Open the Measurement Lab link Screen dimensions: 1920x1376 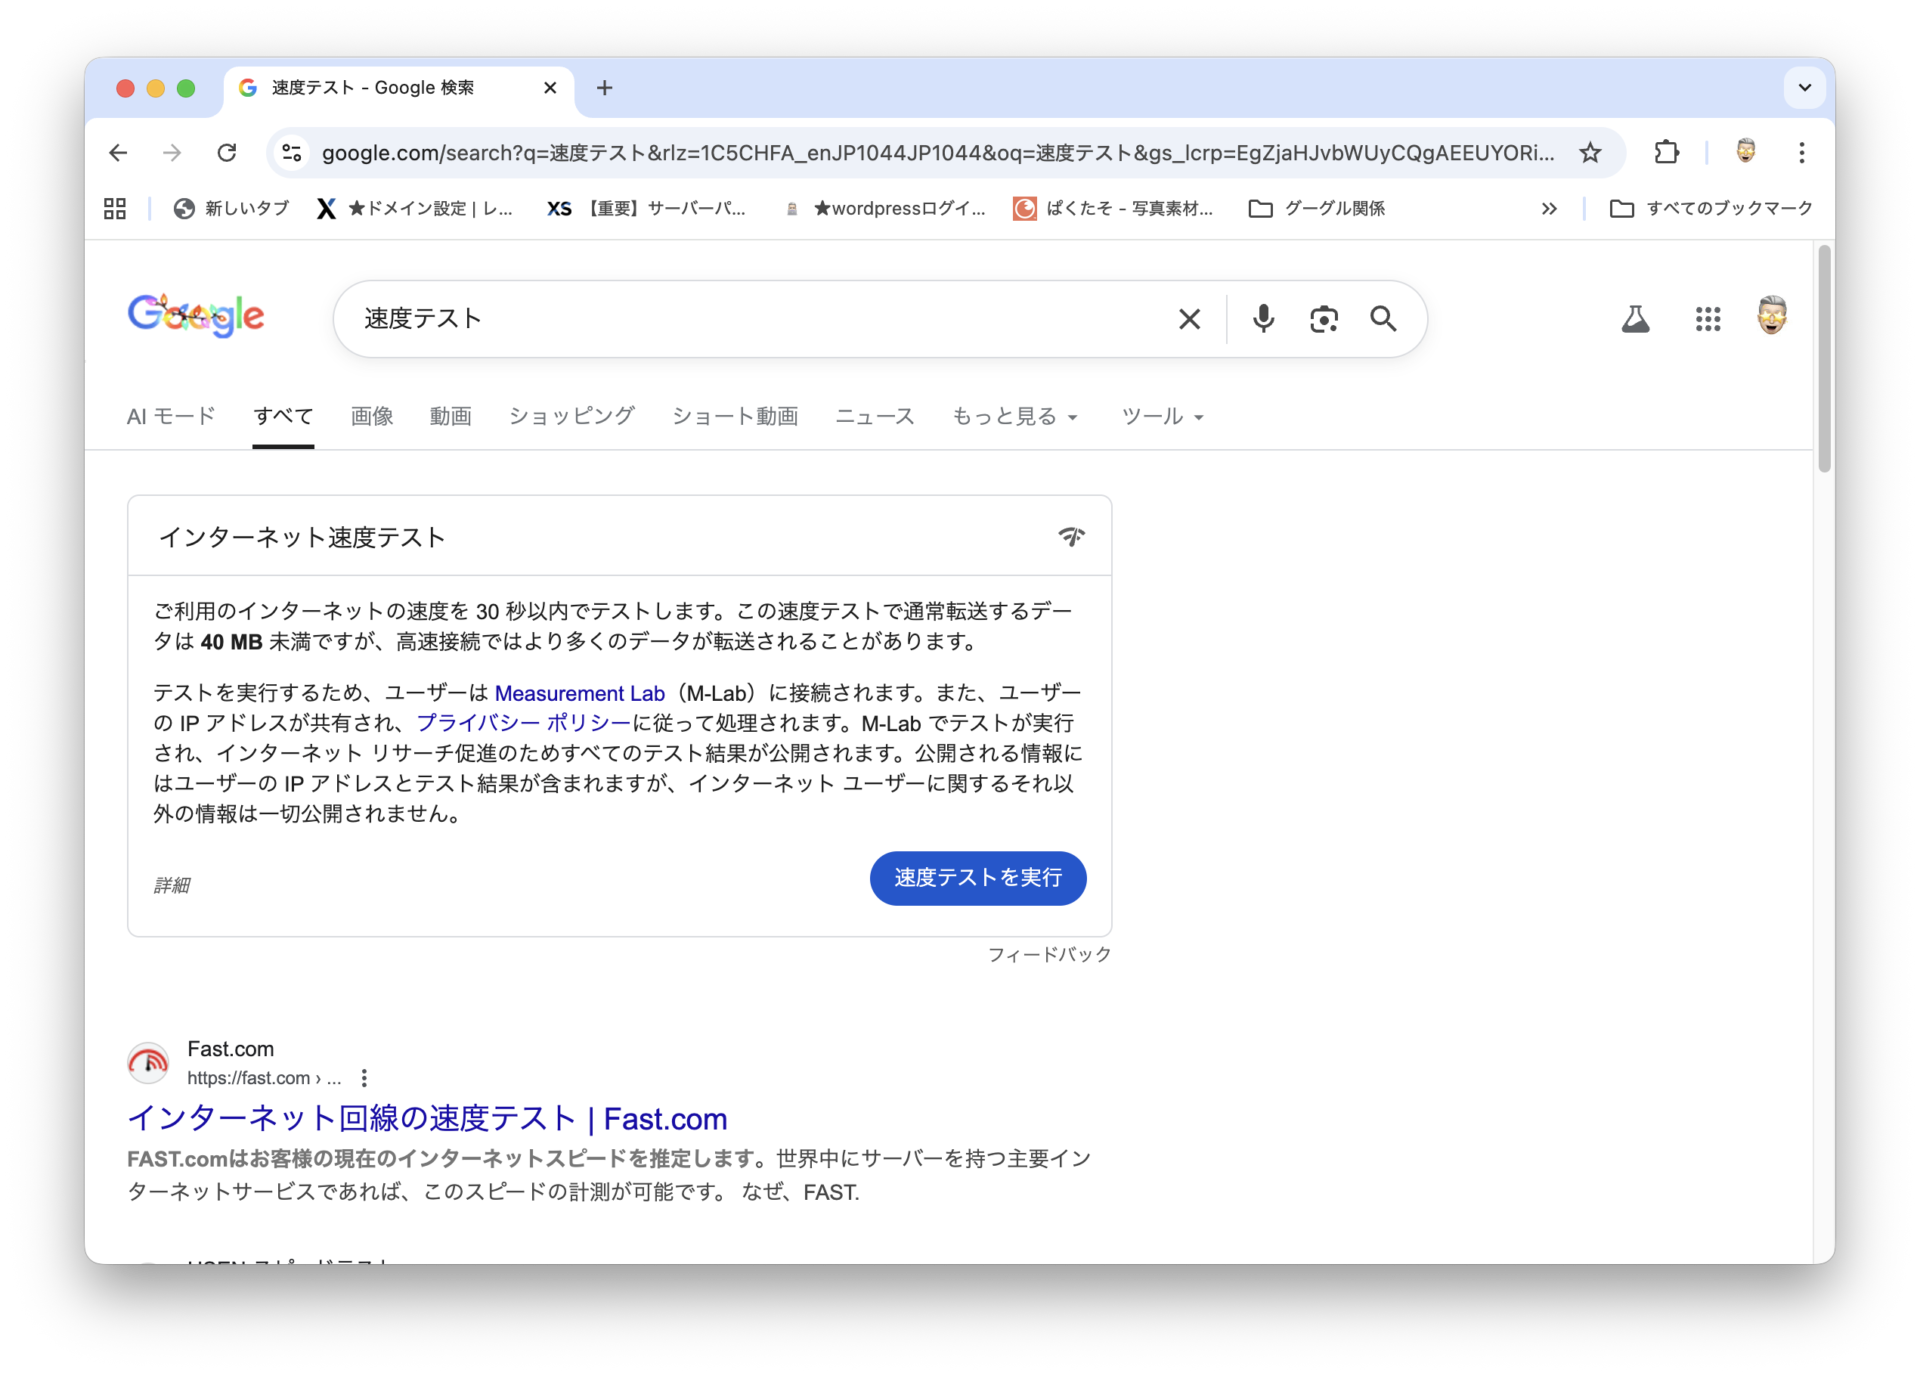pyautogui.click(x=579, y=693)
